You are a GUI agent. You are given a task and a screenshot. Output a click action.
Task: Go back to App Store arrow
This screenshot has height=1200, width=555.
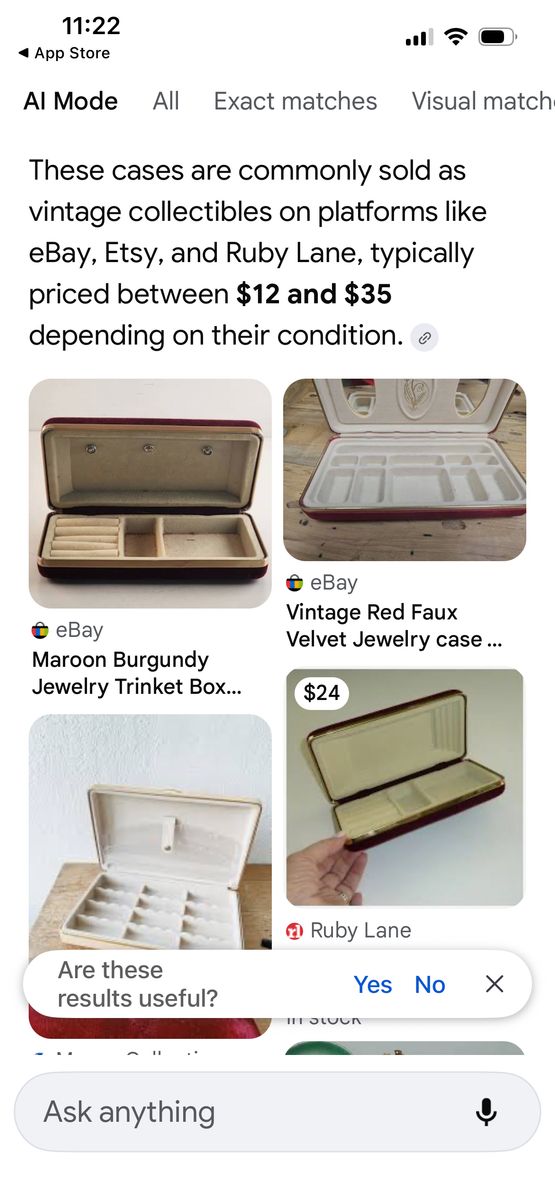pyautogui.click(x=23, y=53)
